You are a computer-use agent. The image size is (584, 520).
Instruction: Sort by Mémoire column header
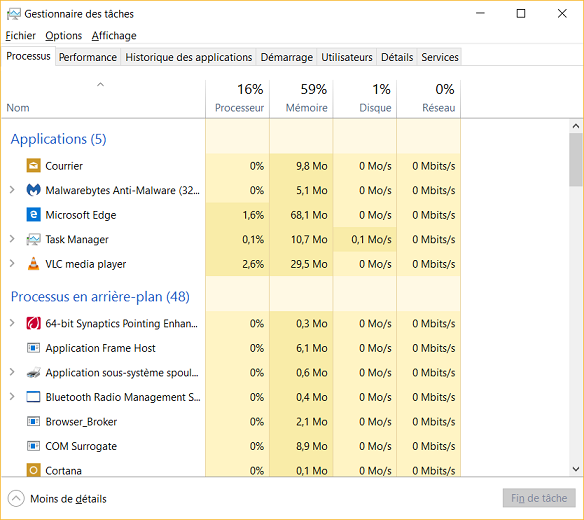(301, 99)
